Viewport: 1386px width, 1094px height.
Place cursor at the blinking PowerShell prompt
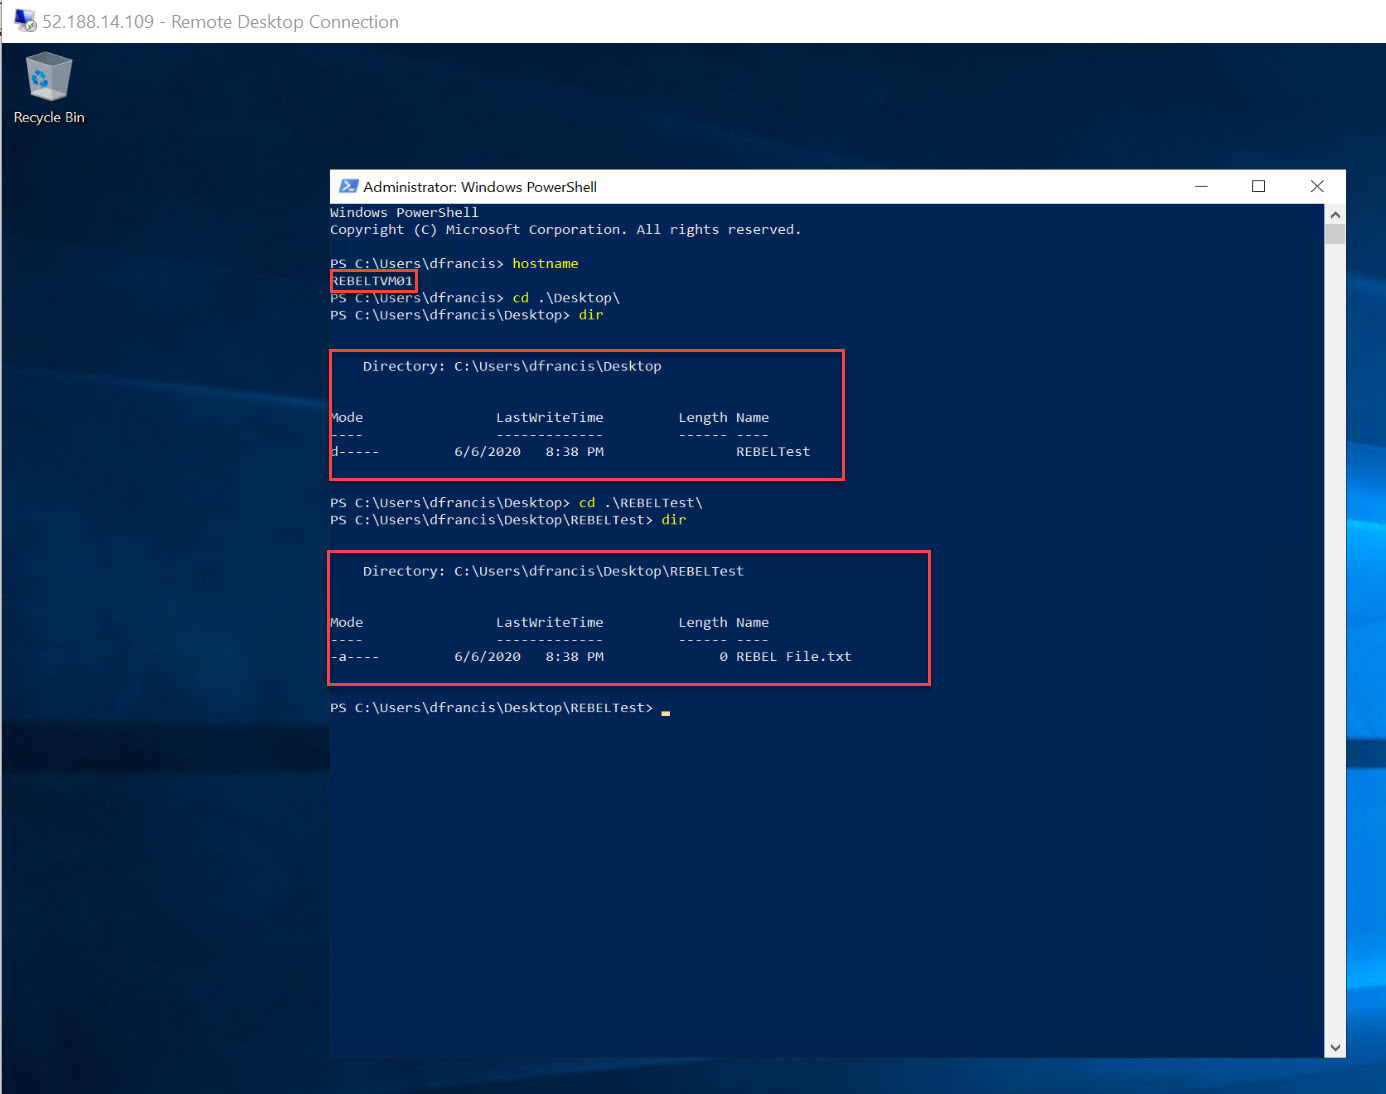tap(664, 709)
